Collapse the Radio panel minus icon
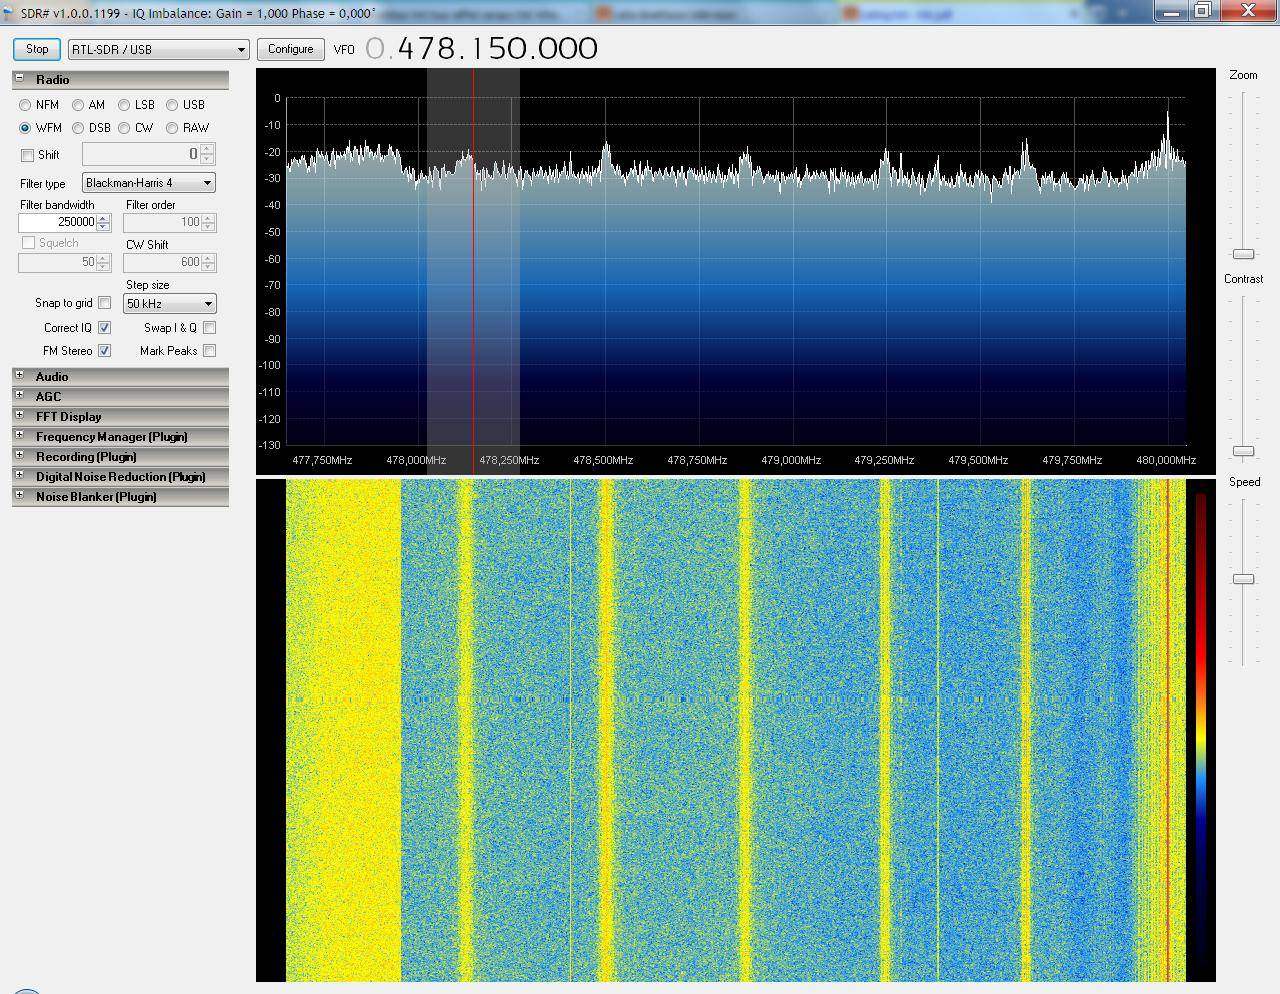Viewport: 1280px width, 994px height. pyautogui.click(x=19, y=78)
